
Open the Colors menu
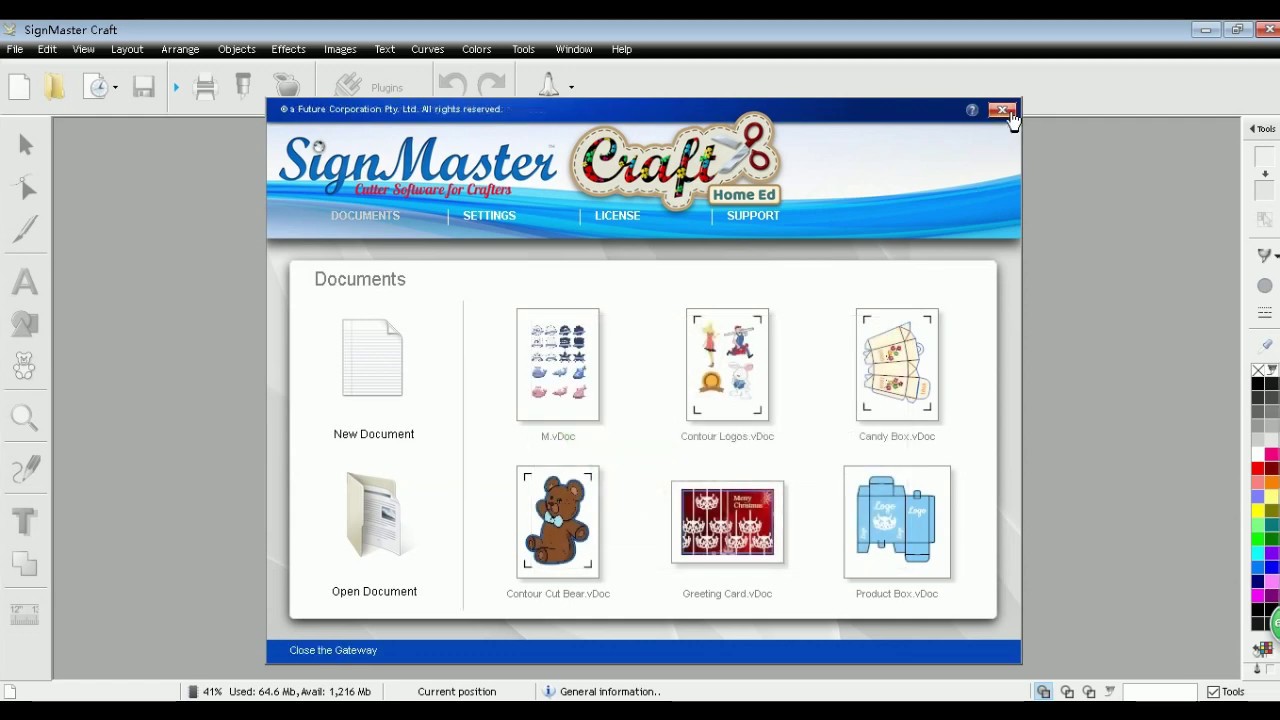click(x=476, y=49)
